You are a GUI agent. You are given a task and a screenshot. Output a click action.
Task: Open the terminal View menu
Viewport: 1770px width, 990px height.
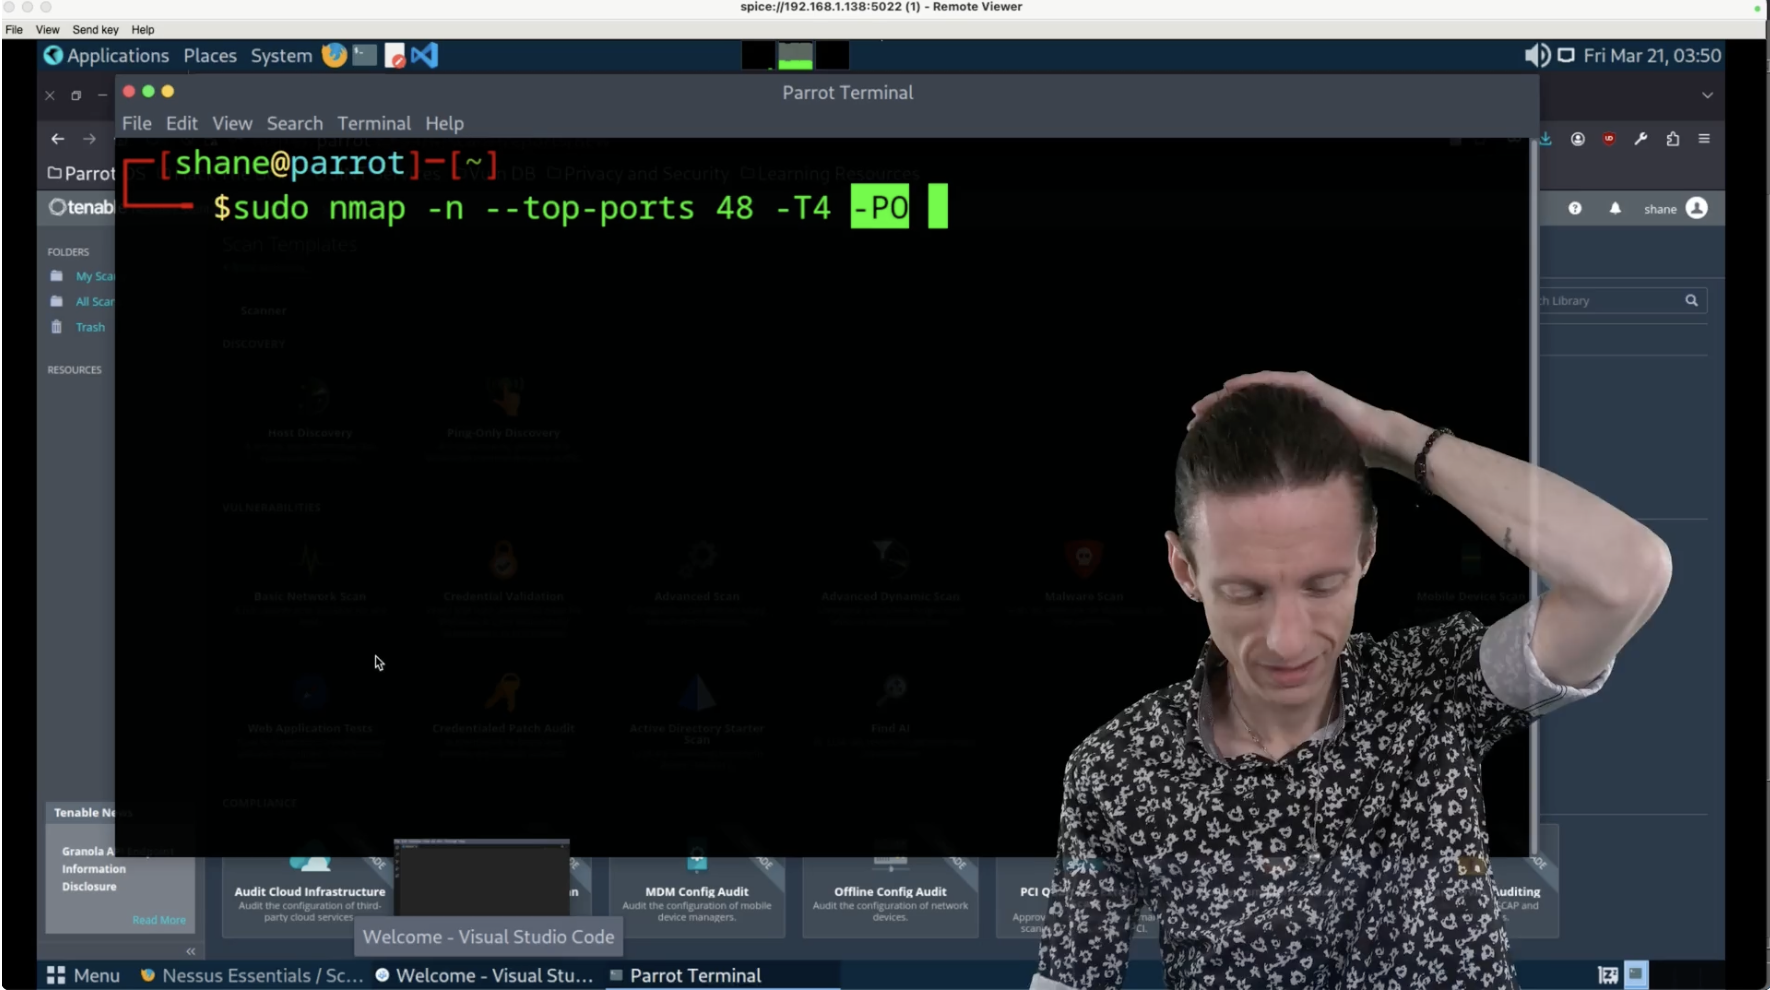tap(232, 123)
